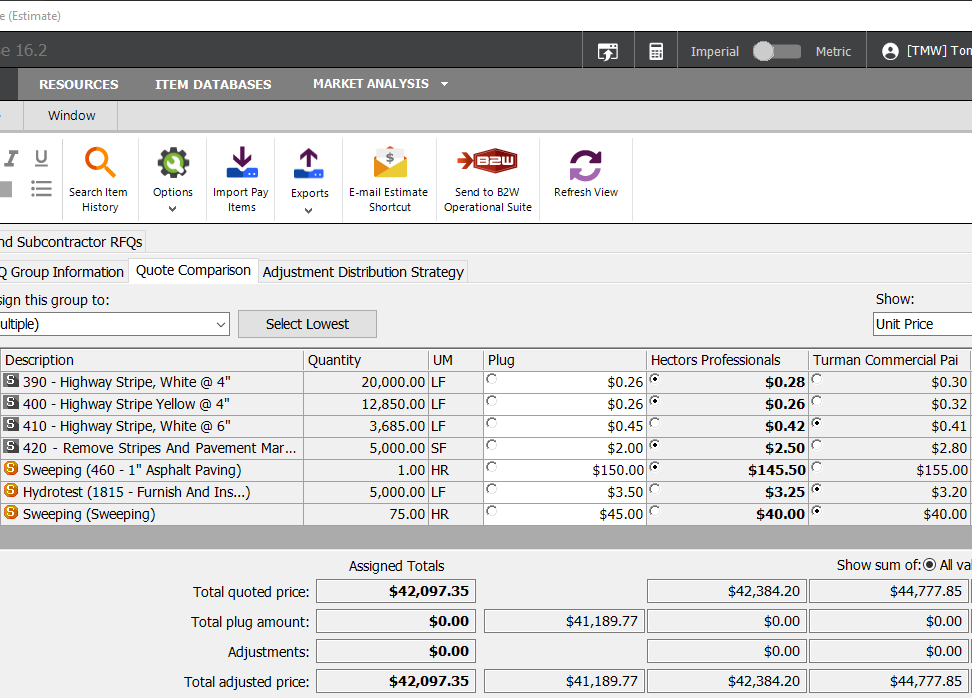Expand the Exports chevron
The height and width of the screenshot is (698, 972).
(x=309, y=211)
